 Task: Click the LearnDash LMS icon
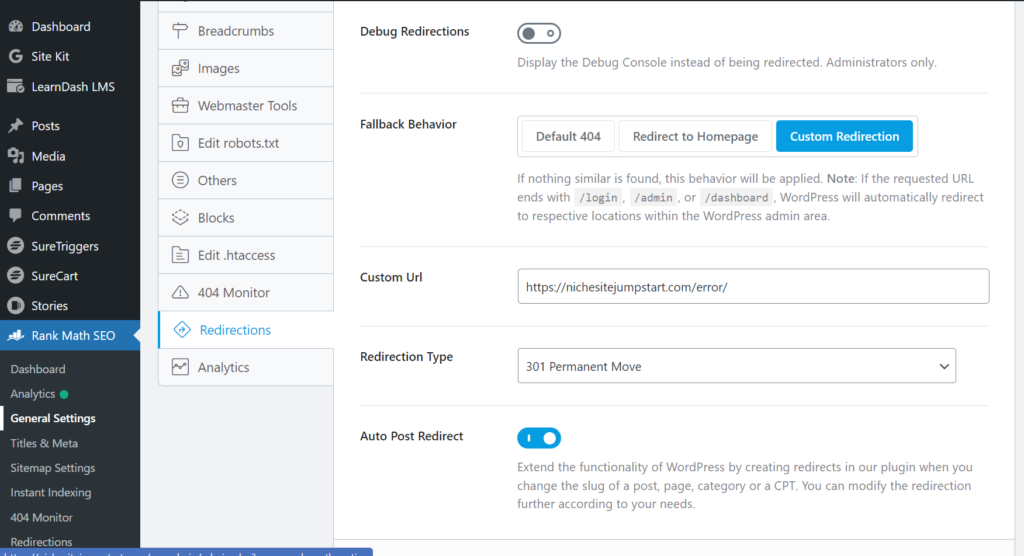point(16,86)
